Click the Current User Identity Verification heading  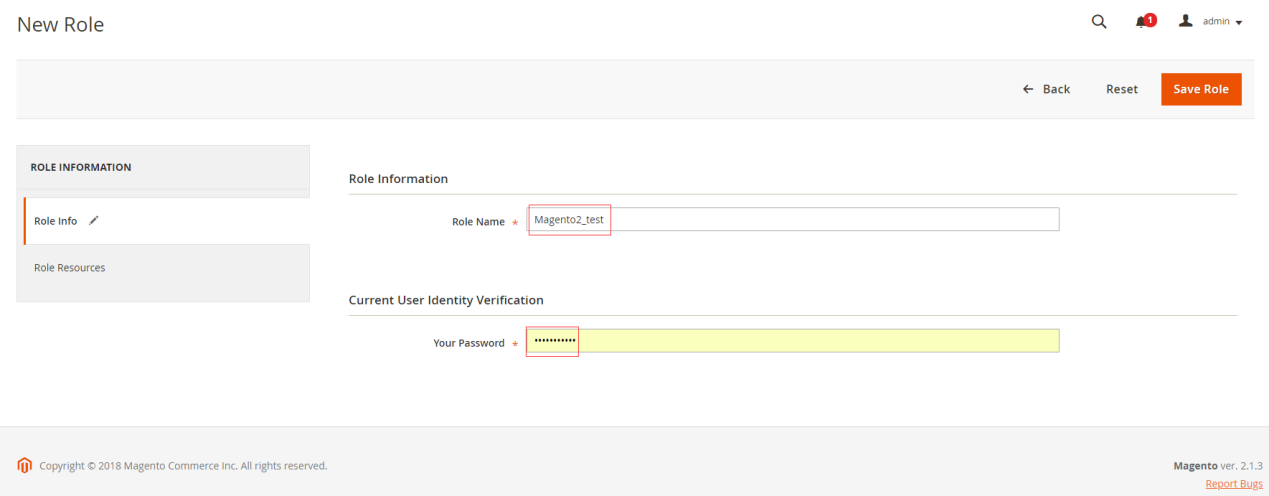point(445,300)
